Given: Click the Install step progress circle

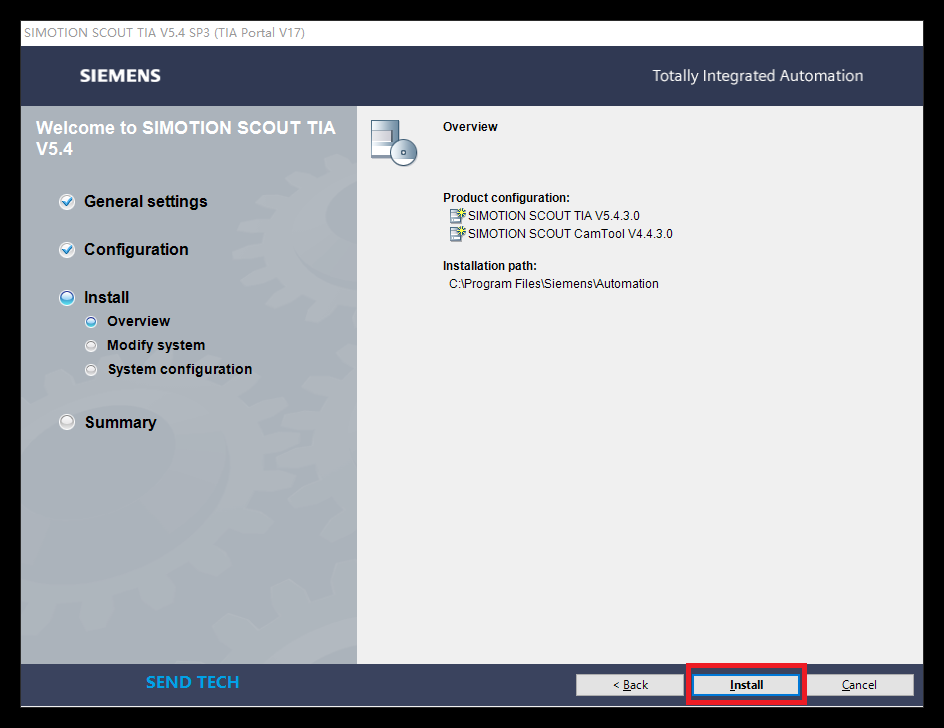Looking at the screenshot, I should click(x=66, y=297).
